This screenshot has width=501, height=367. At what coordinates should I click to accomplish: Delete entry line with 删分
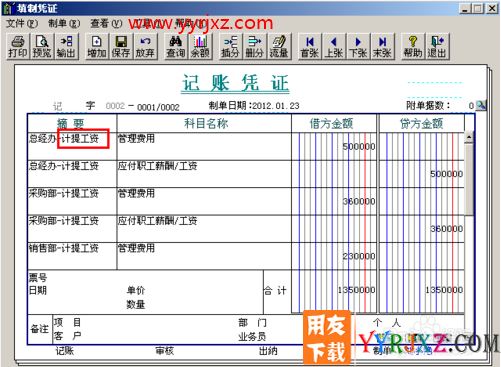pyautogui.click(x=255, y=46)
